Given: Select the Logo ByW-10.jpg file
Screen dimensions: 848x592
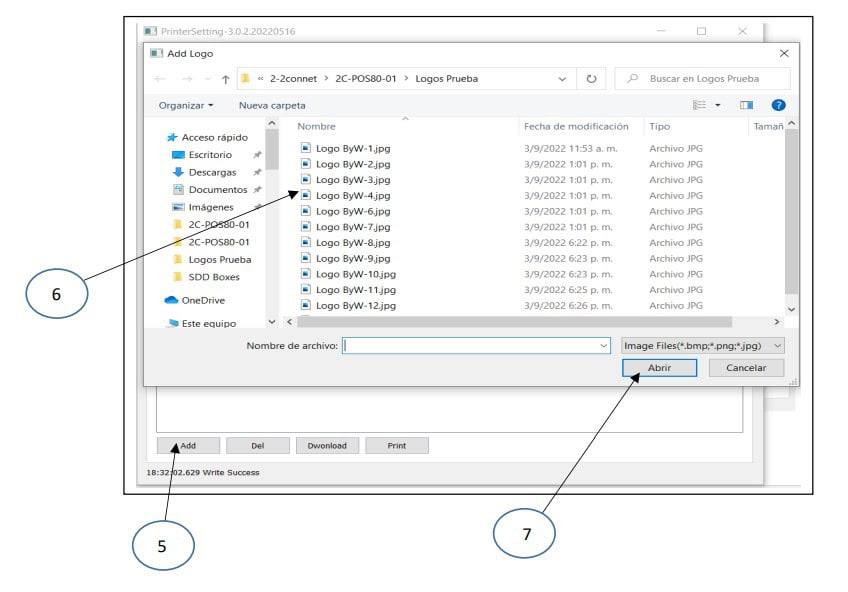Looking at the screenshot, I should point(355,274).
